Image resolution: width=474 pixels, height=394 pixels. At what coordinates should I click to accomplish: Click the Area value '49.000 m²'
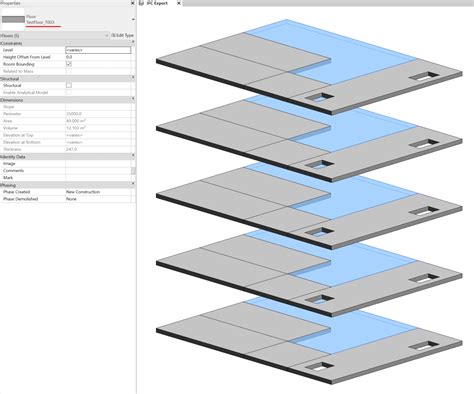click(x=76, y=121)
